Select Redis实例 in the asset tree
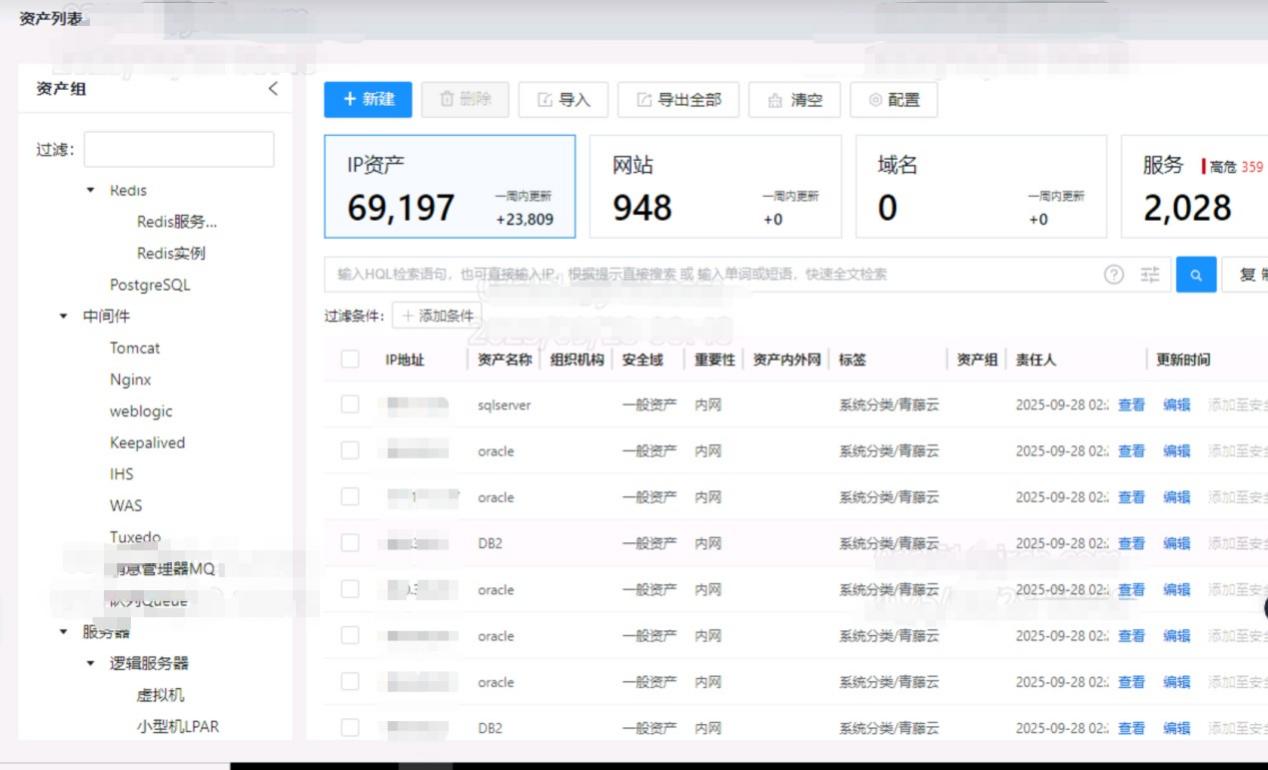This screenshot has height=770, width=1268. coord(171,254)
